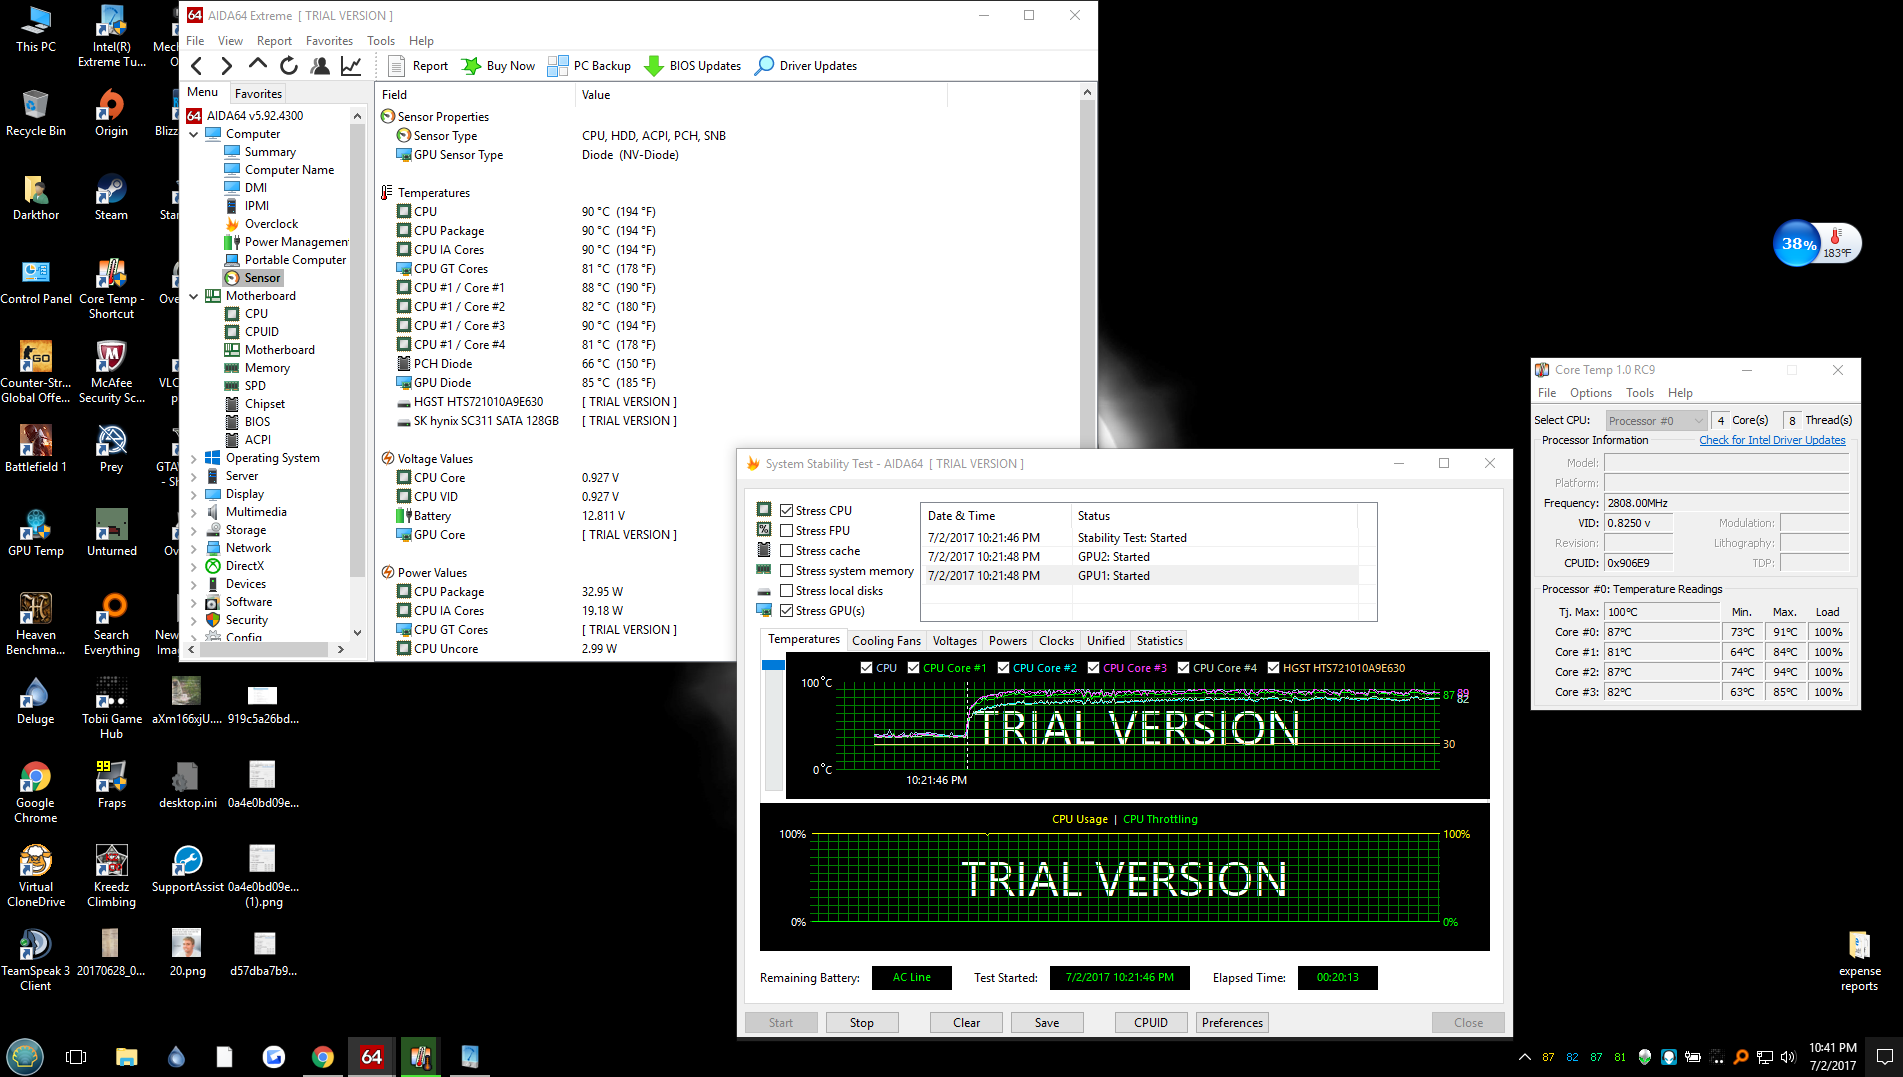Screen dimensions: 1903x1077
Task: Open BIOS Updates from the toolbar
Action: 693,66
